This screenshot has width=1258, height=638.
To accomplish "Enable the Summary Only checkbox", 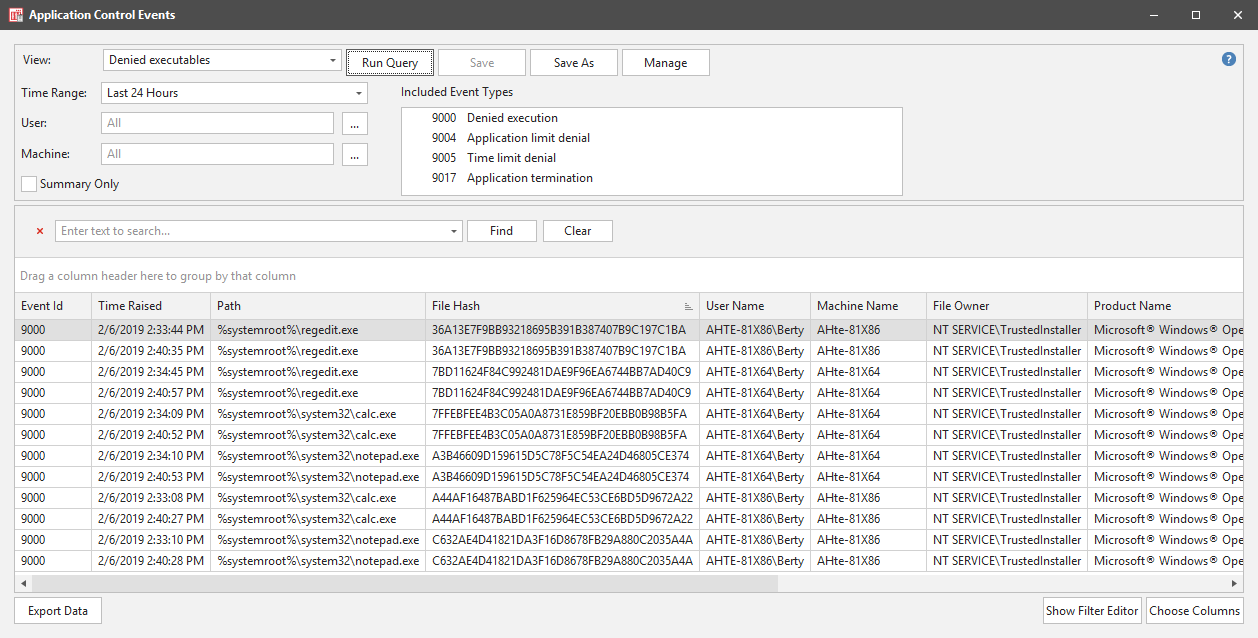I will pyautogui.click(x=30, y=184).
